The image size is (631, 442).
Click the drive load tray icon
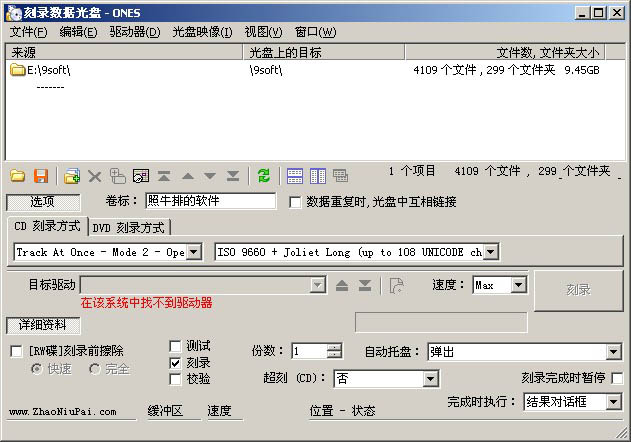(365, 285)
